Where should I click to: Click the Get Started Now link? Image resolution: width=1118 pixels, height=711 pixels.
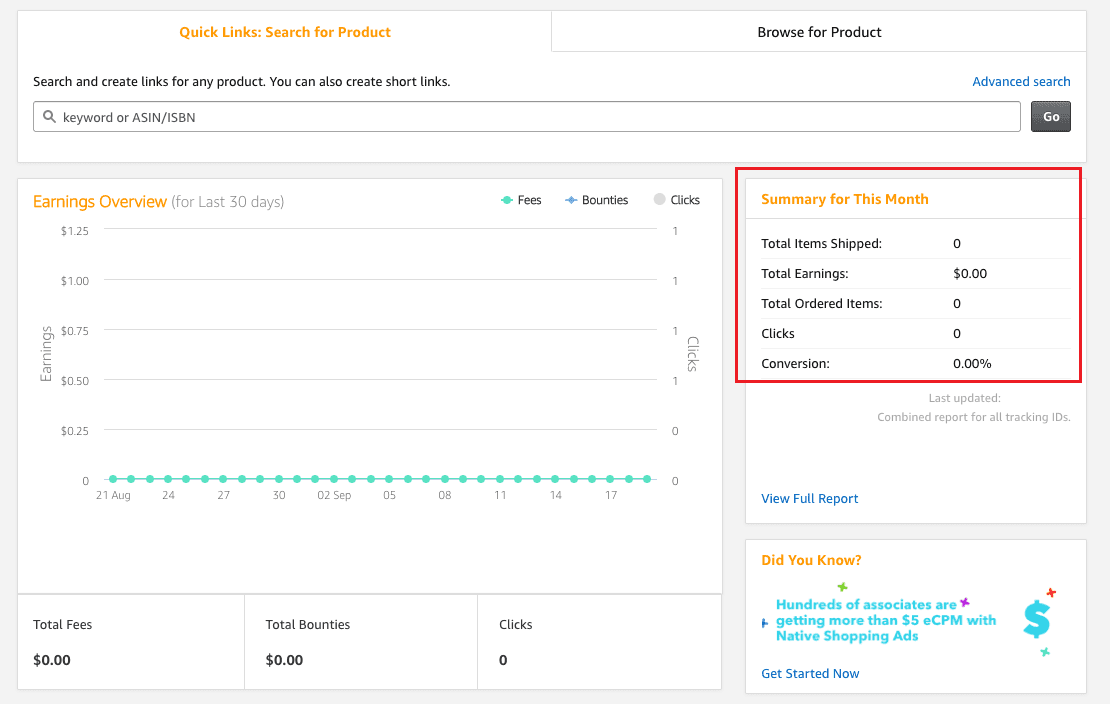tap(810, 674)
